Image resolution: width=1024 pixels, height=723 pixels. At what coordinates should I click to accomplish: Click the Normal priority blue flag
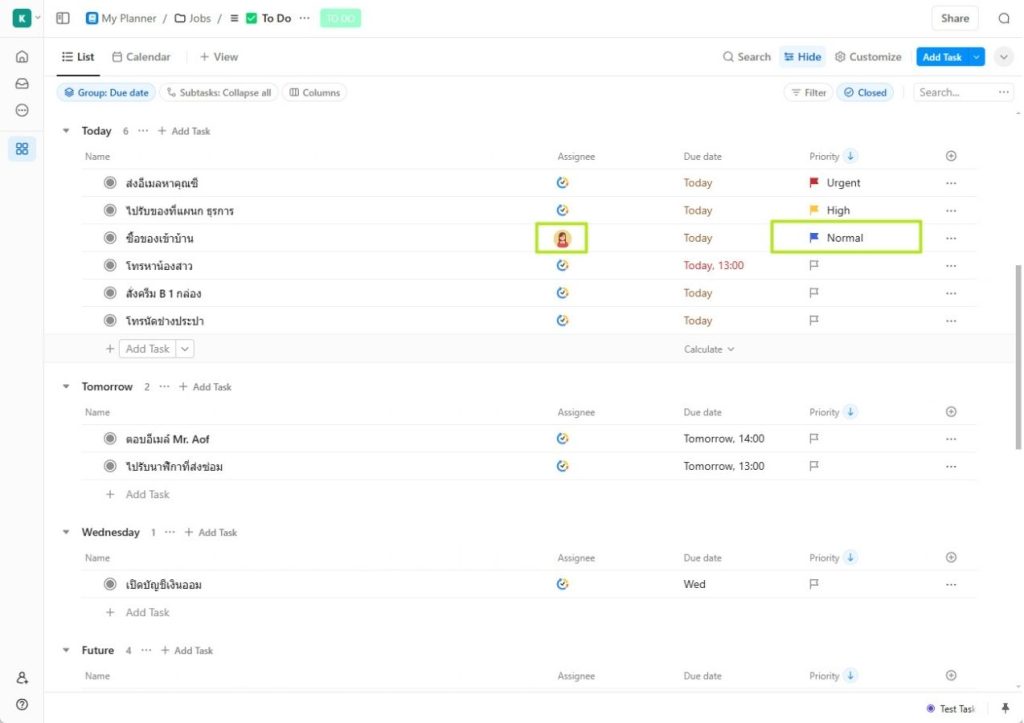pyautogui.click(x=814, y=238)
